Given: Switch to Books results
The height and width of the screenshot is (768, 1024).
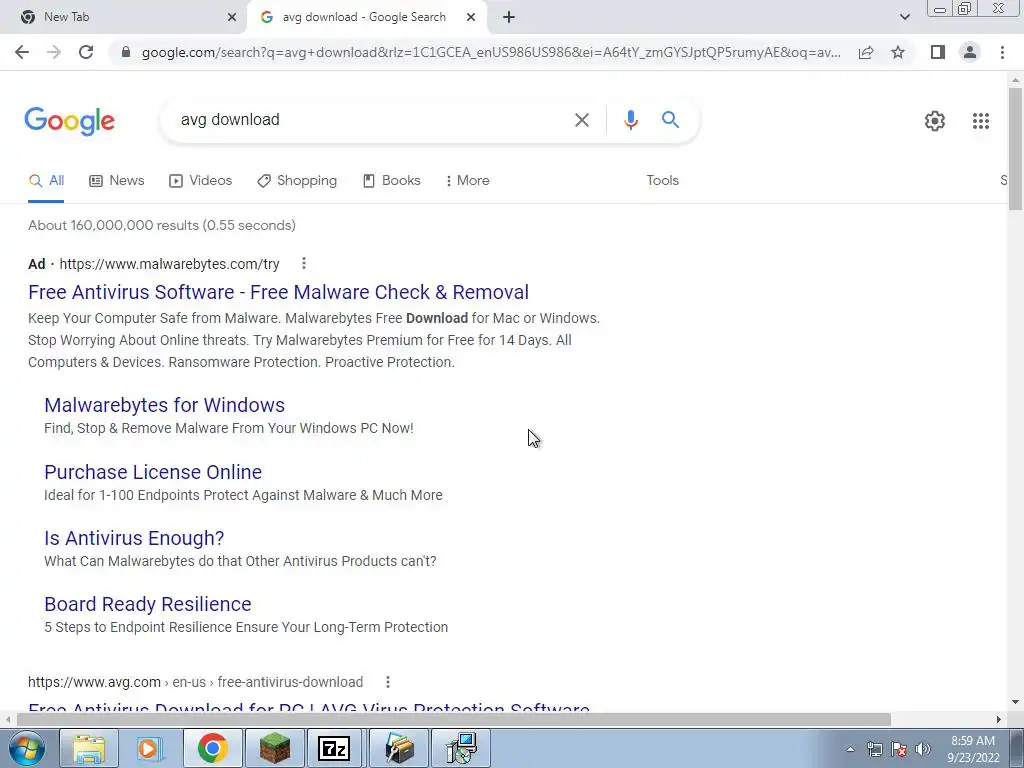Looking at the screenshot, I should (x=392, y=181).
